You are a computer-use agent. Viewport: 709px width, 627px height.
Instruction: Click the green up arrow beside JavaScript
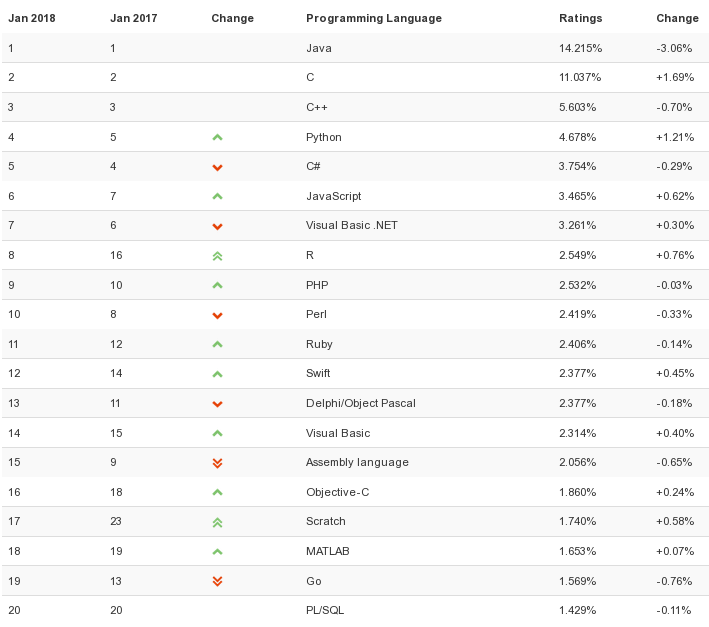click(x=217, y=197)
